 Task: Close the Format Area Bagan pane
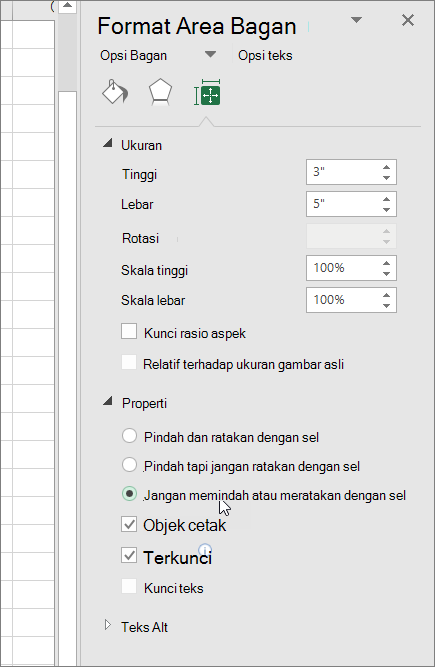(x=408, y=20)
